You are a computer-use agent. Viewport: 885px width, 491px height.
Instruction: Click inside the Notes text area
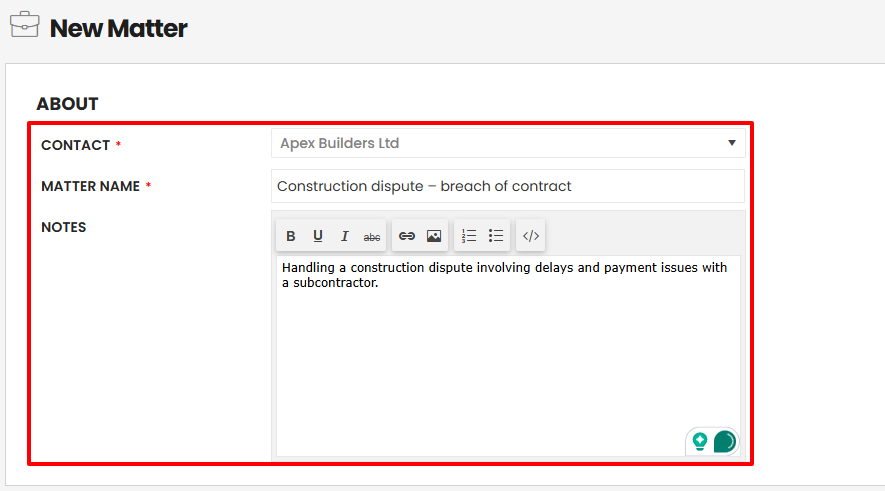(508, 356)
